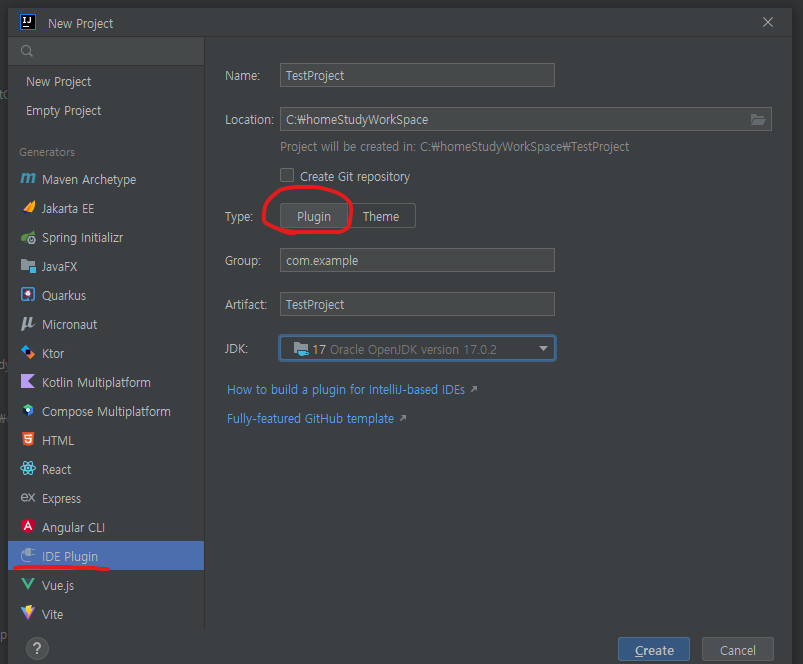The width and height of the screenshot is (803, 664).
Task: Click the Group input field
Action: [417, 260]
